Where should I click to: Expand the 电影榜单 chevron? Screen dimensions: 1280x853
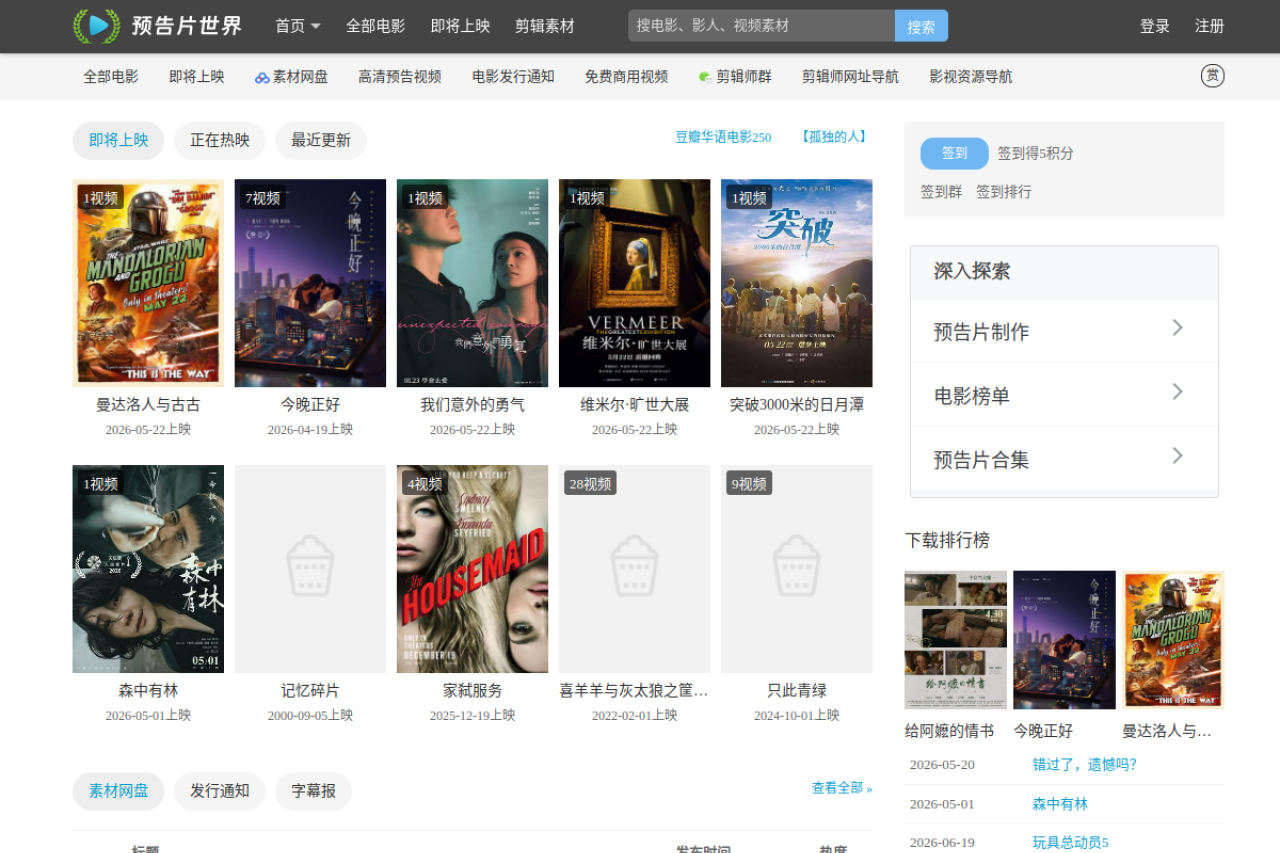(1177, 392)
